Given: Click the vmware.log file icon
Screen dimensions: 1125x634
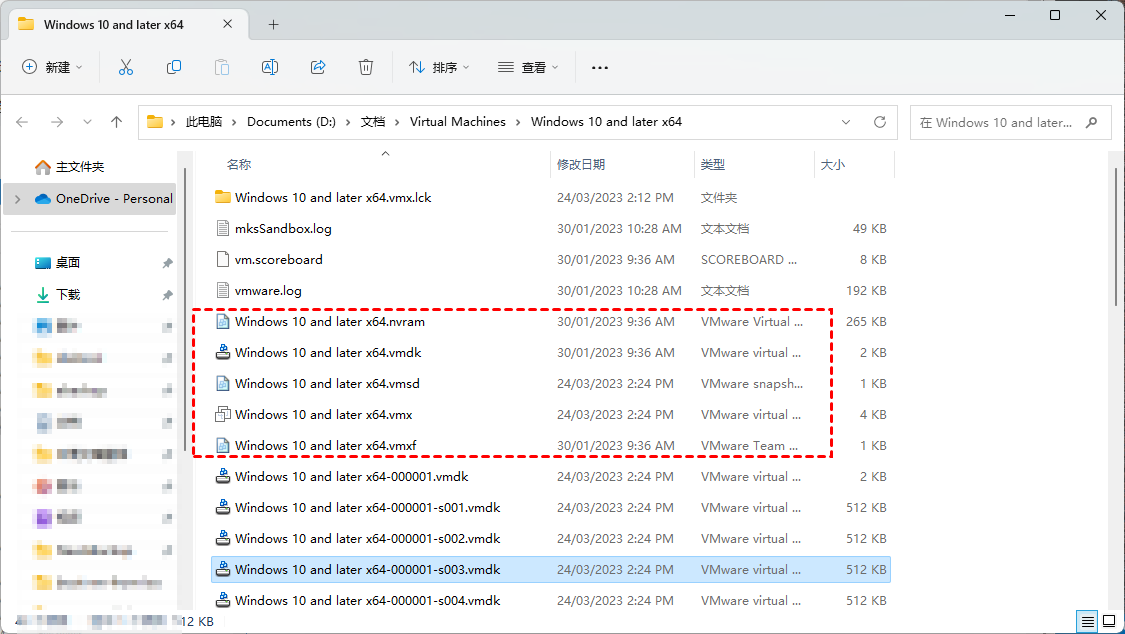Looking at the screenshot, I should click(x=223, y=290).
